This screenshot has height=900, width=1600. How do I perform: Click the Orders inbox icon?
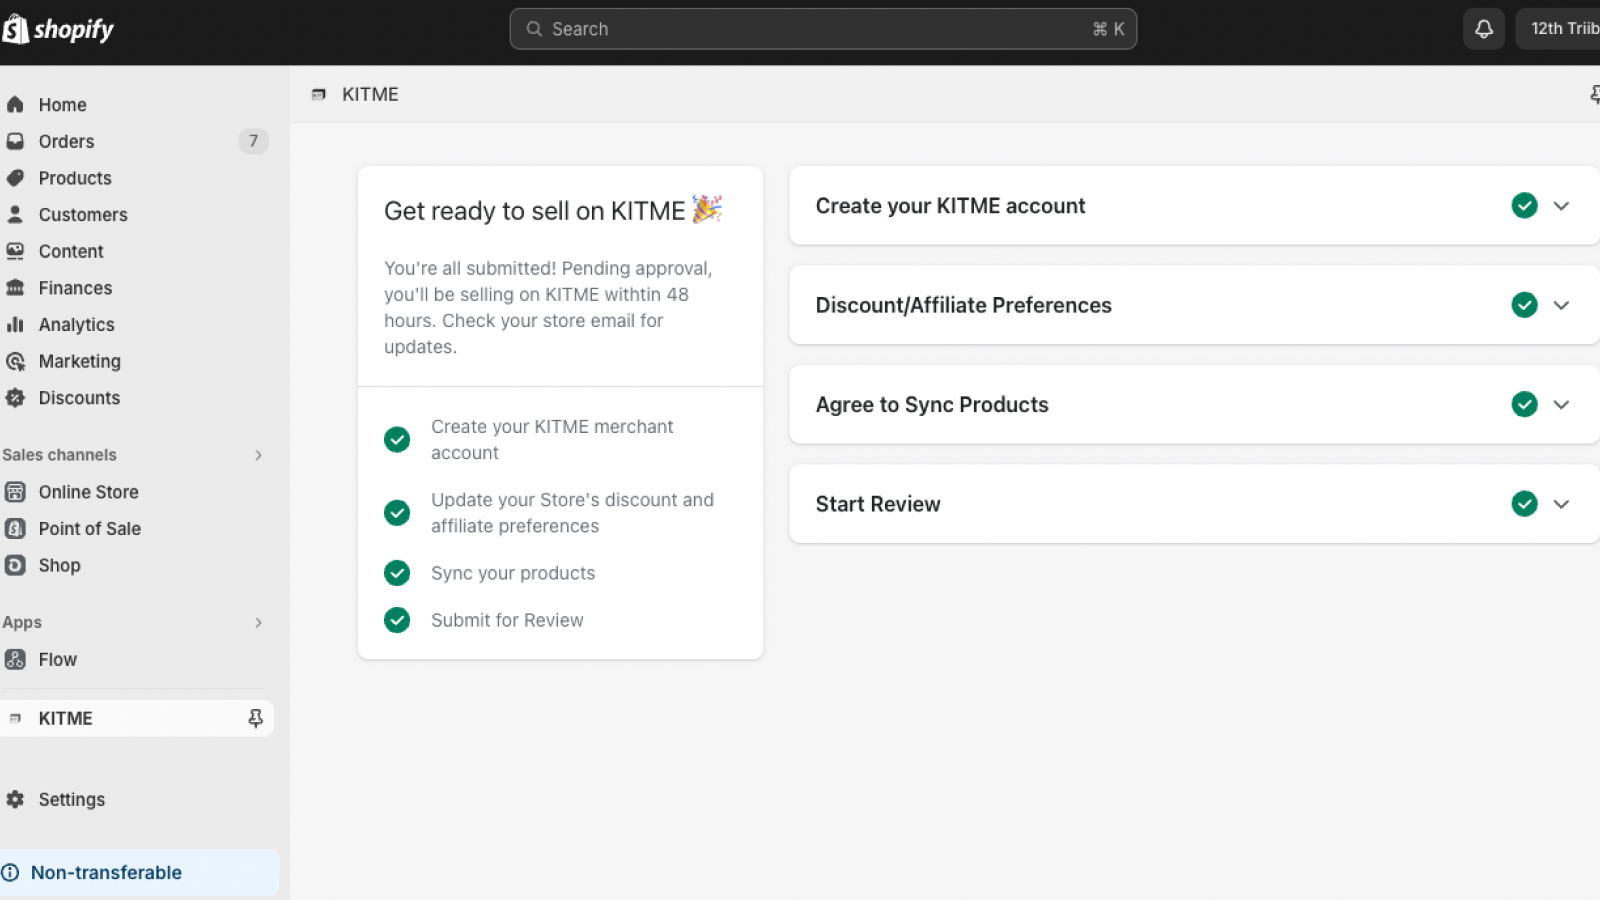[15, 141]
